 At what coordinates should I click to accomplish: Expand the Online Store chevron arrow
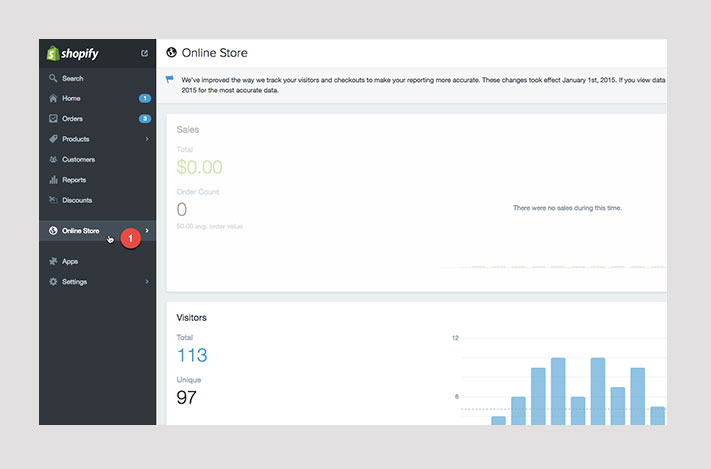click(147, 231)
